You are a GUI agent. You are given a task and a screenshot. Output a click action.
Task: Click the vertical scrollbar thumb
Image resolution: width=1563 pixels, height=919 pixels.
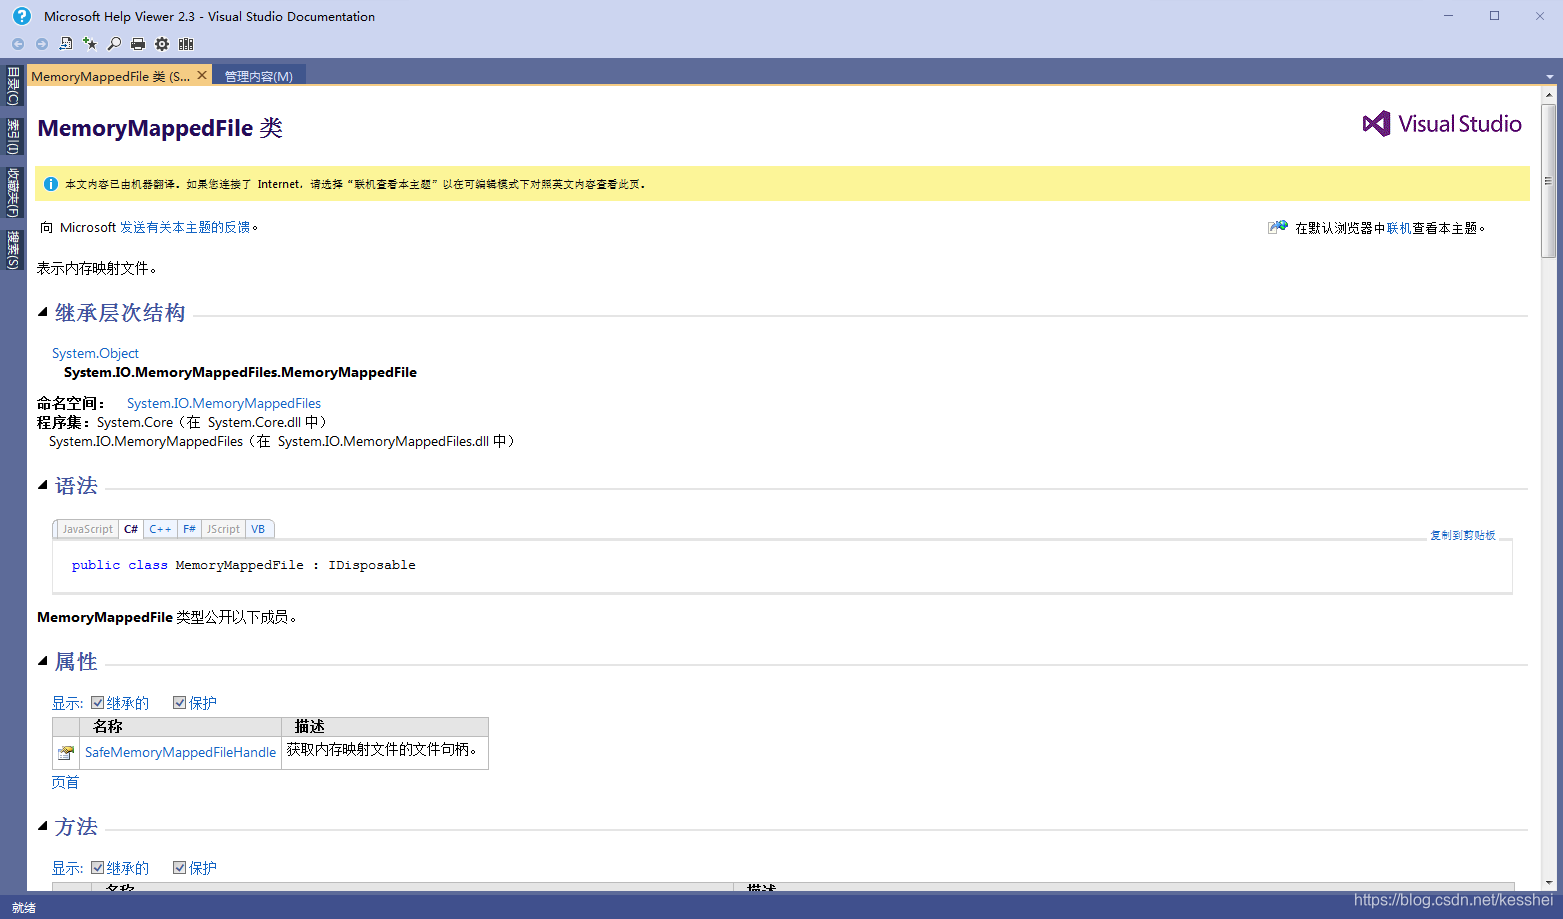click(1549, 182)
